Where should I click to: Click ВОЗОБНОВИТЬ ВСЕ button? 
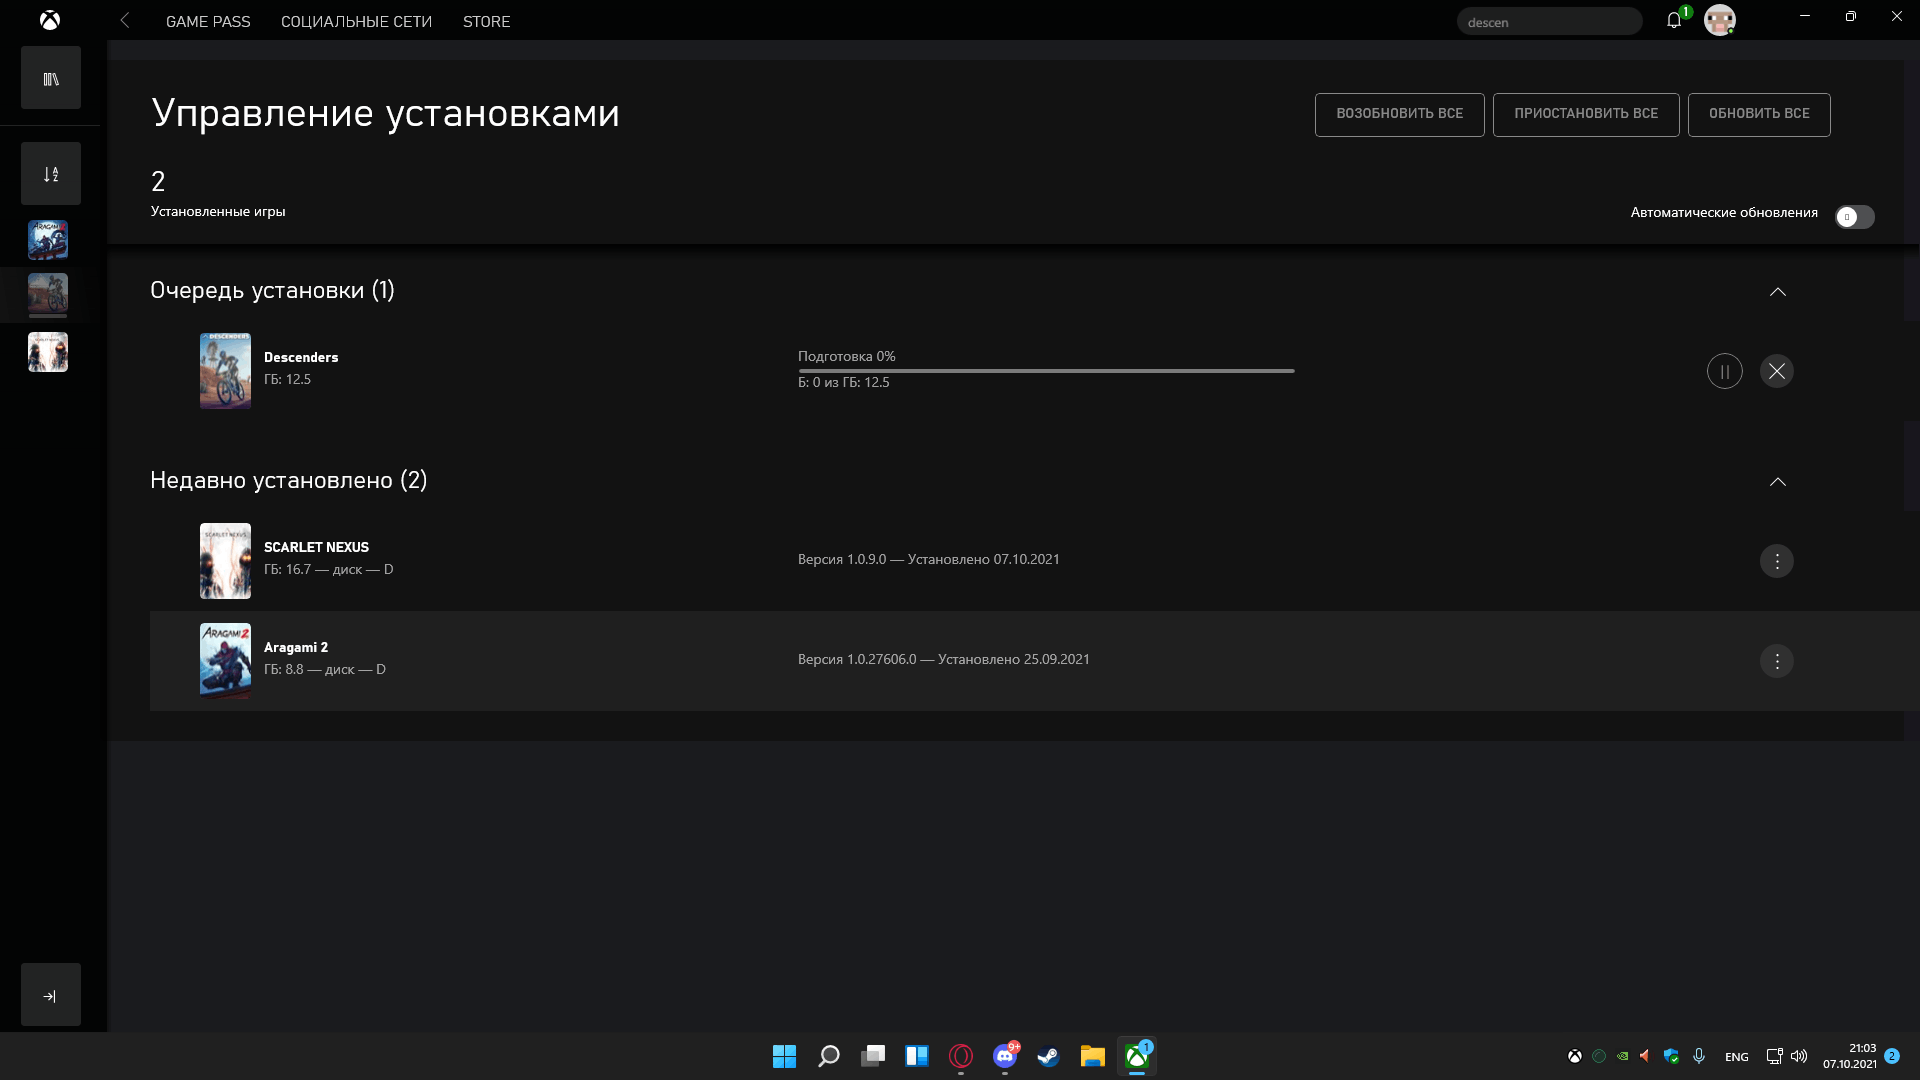[1399, 114]
